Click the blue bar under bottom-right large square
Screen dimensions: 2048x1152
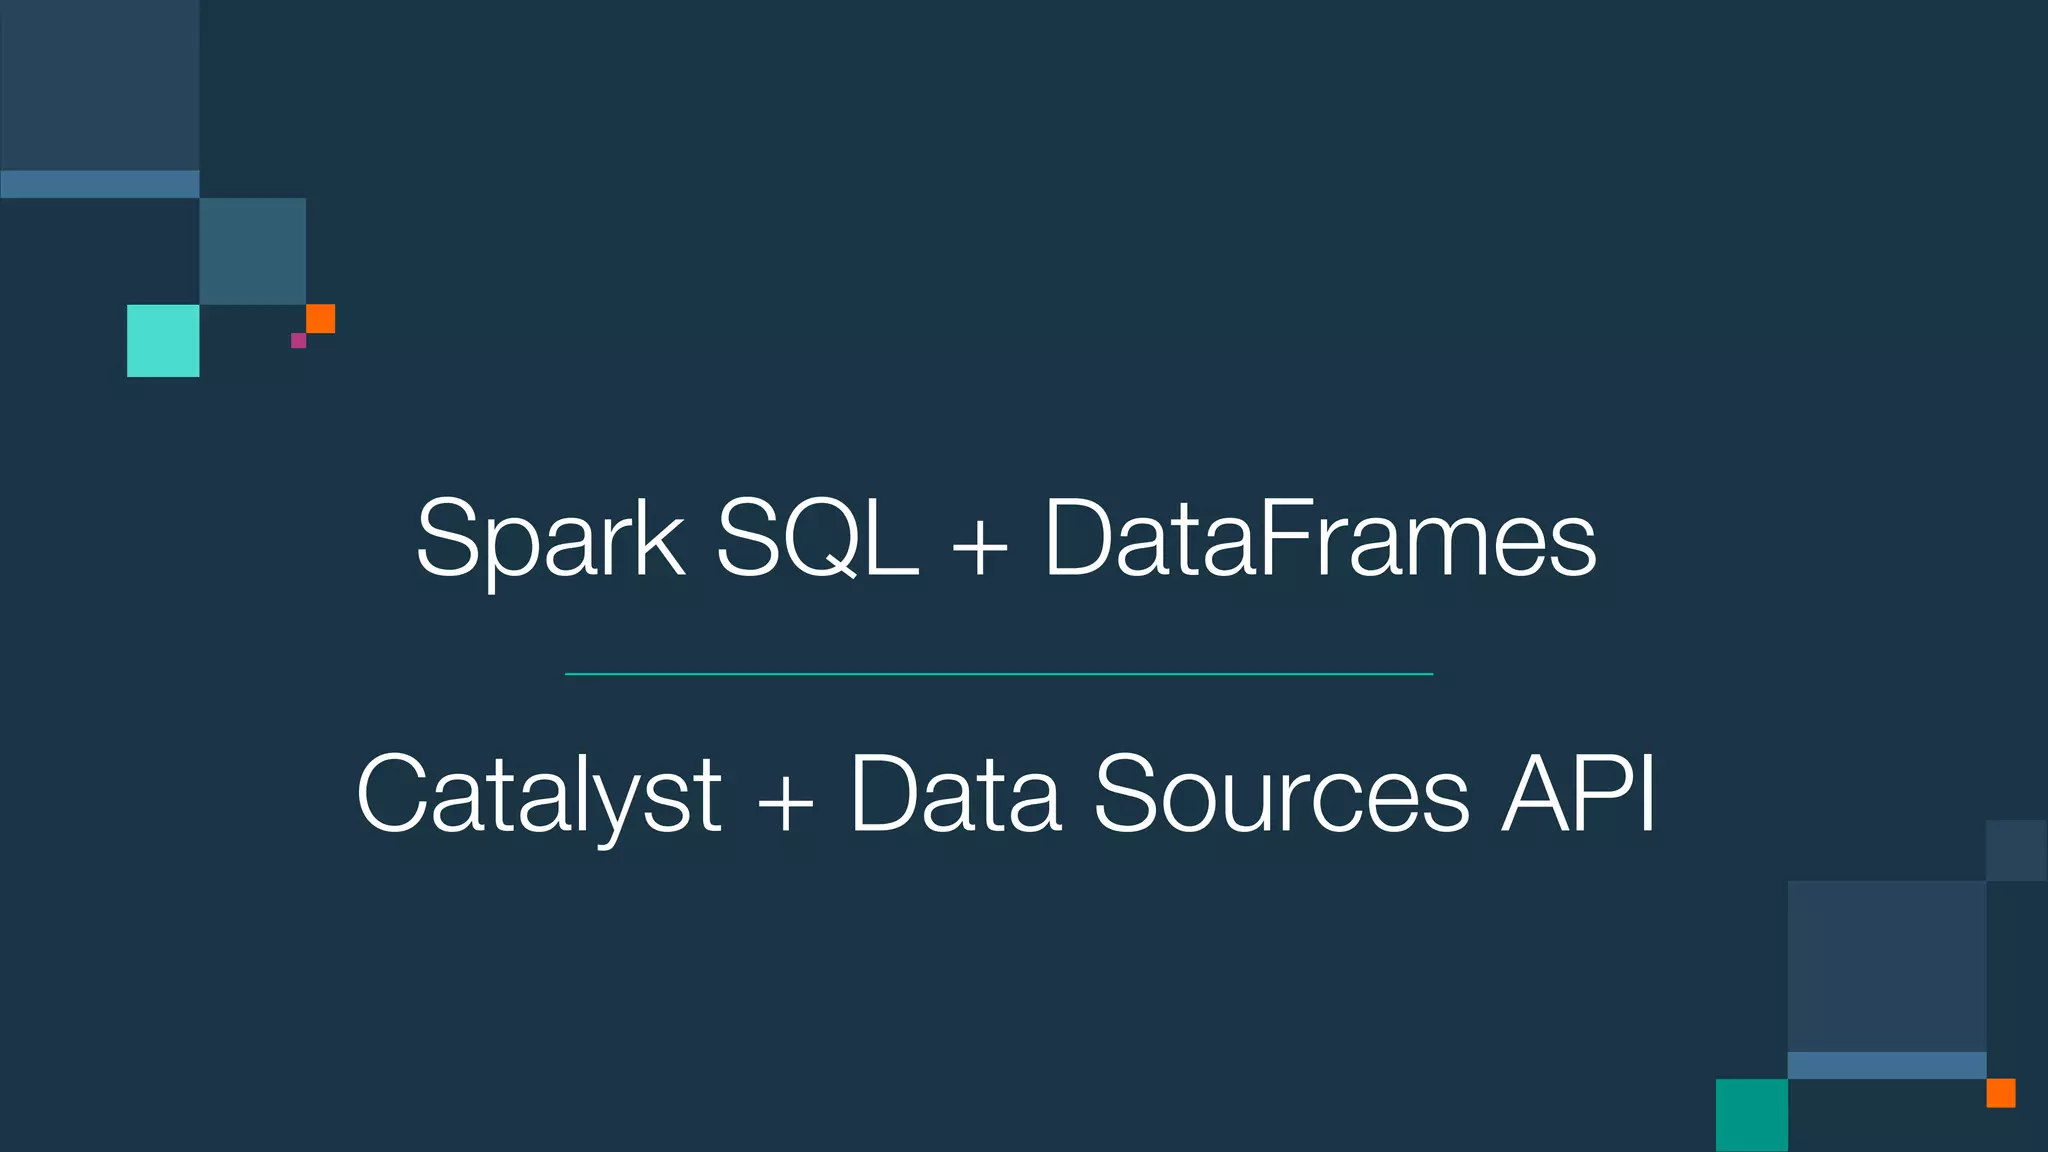[1887, 1065]
